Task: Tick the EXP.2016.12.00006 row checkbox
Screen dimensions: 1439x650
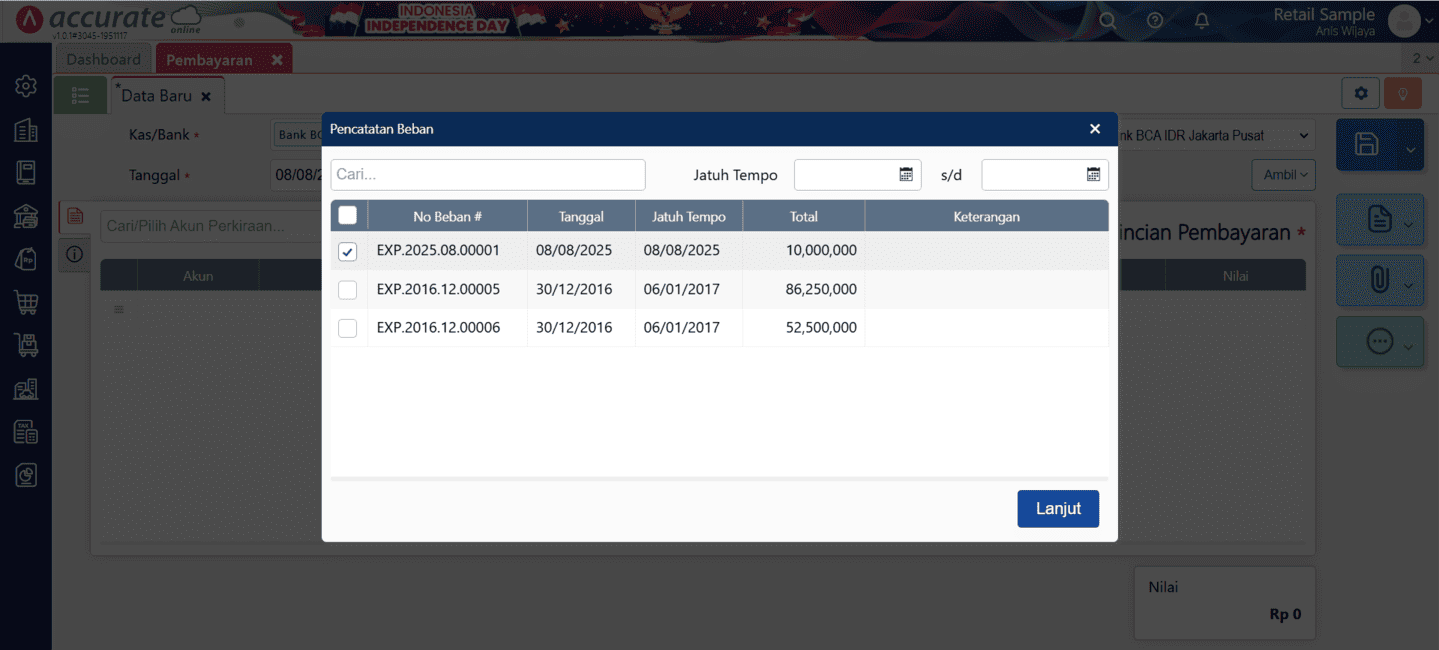Action: pos(348,328)
